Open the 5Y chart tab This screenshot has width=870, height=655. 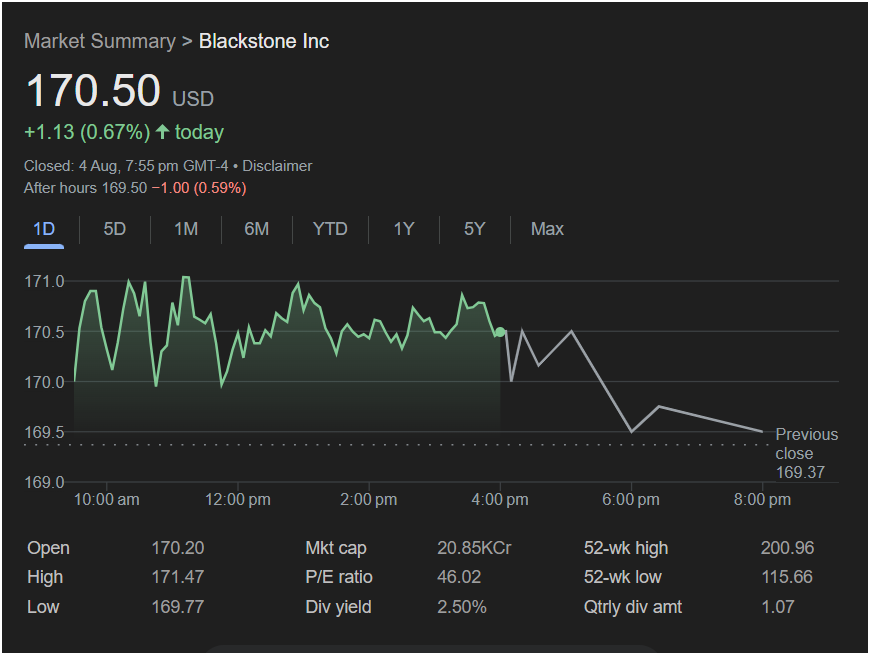coord(474,229)
